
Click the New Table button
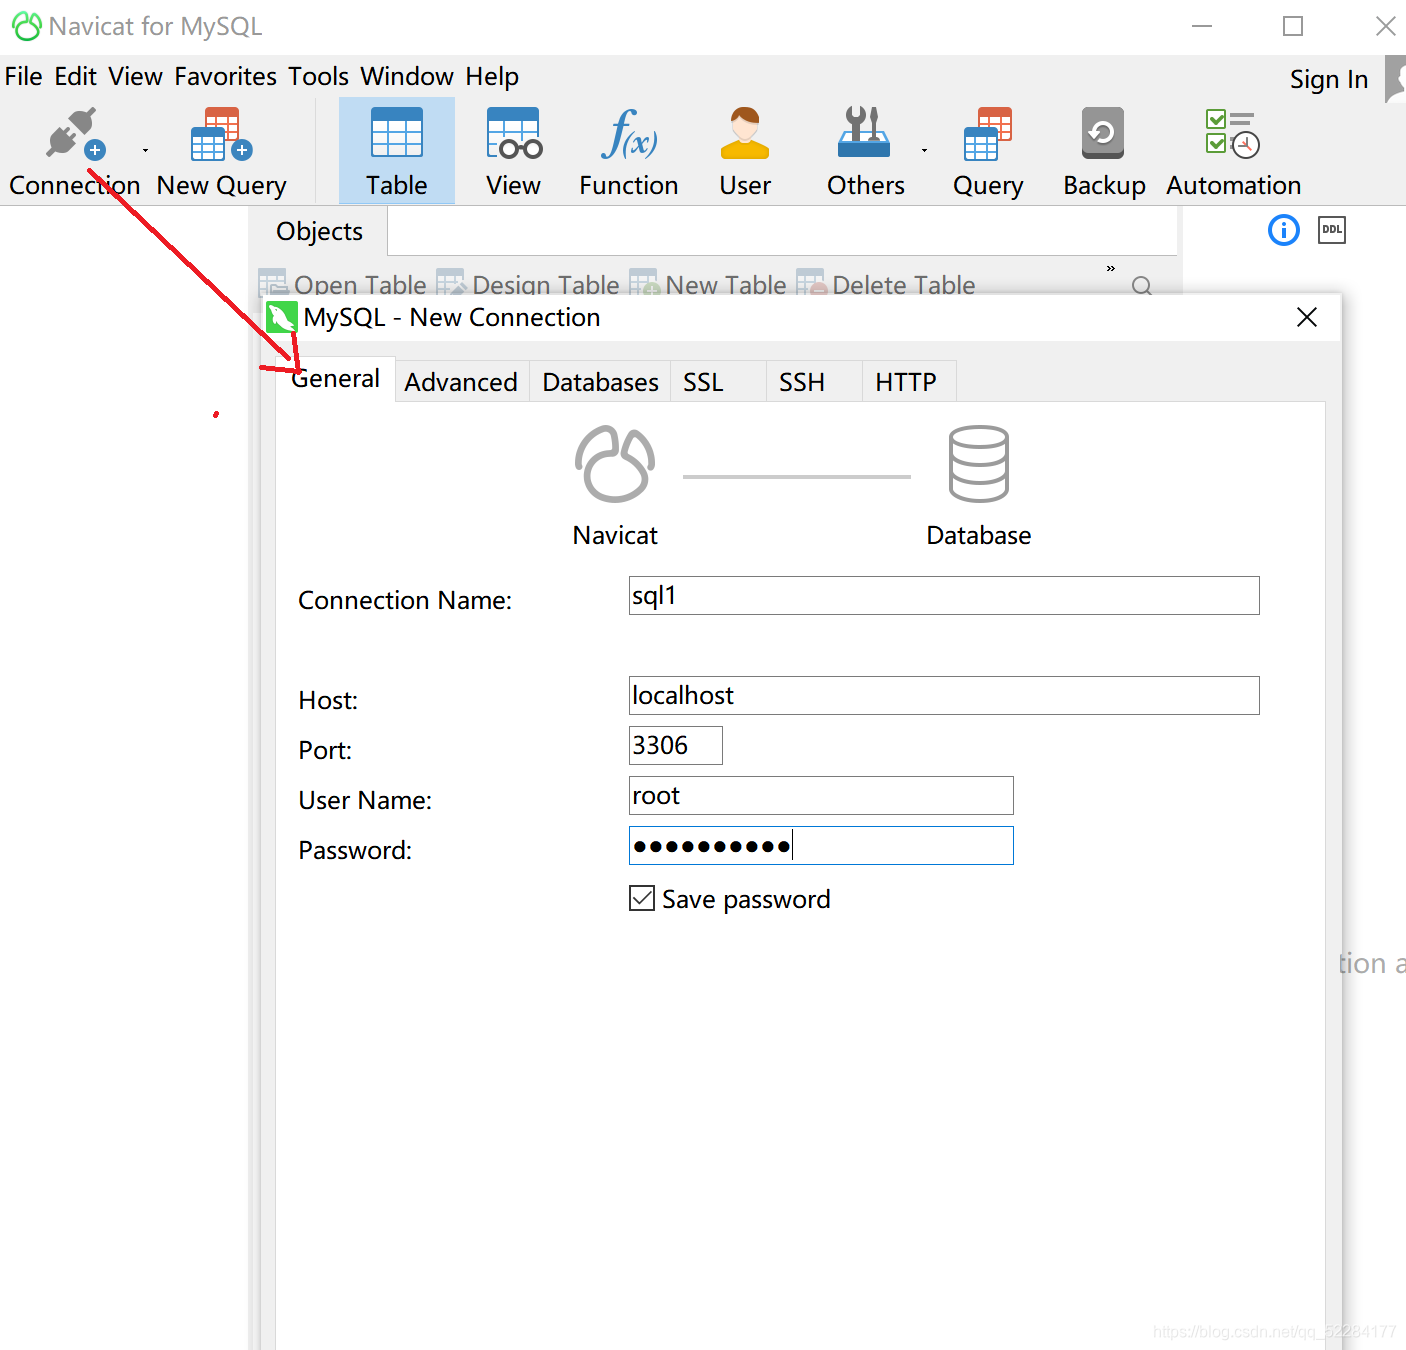[x=708, y=285]
